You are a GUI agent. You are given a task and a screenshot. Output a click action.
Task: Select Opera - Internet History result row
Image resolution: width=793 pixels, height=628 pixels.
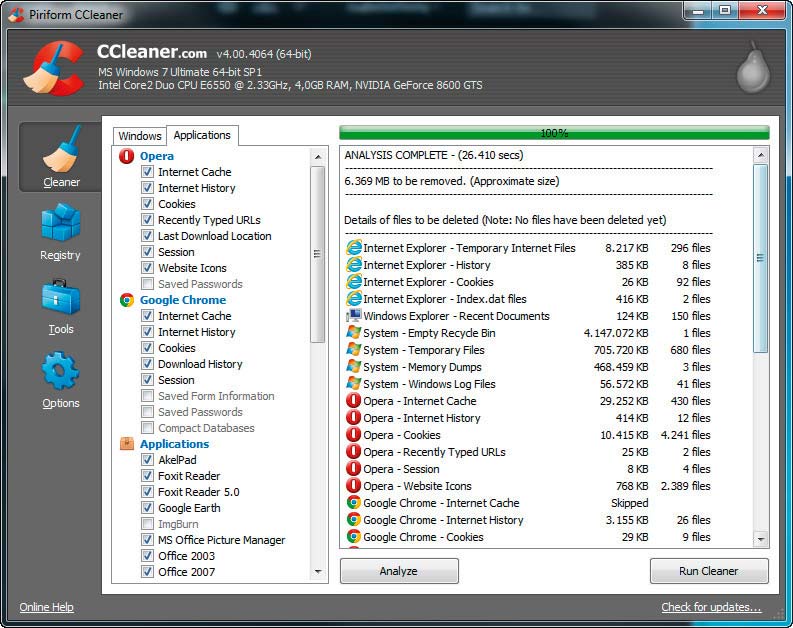(x=528, y=418)
